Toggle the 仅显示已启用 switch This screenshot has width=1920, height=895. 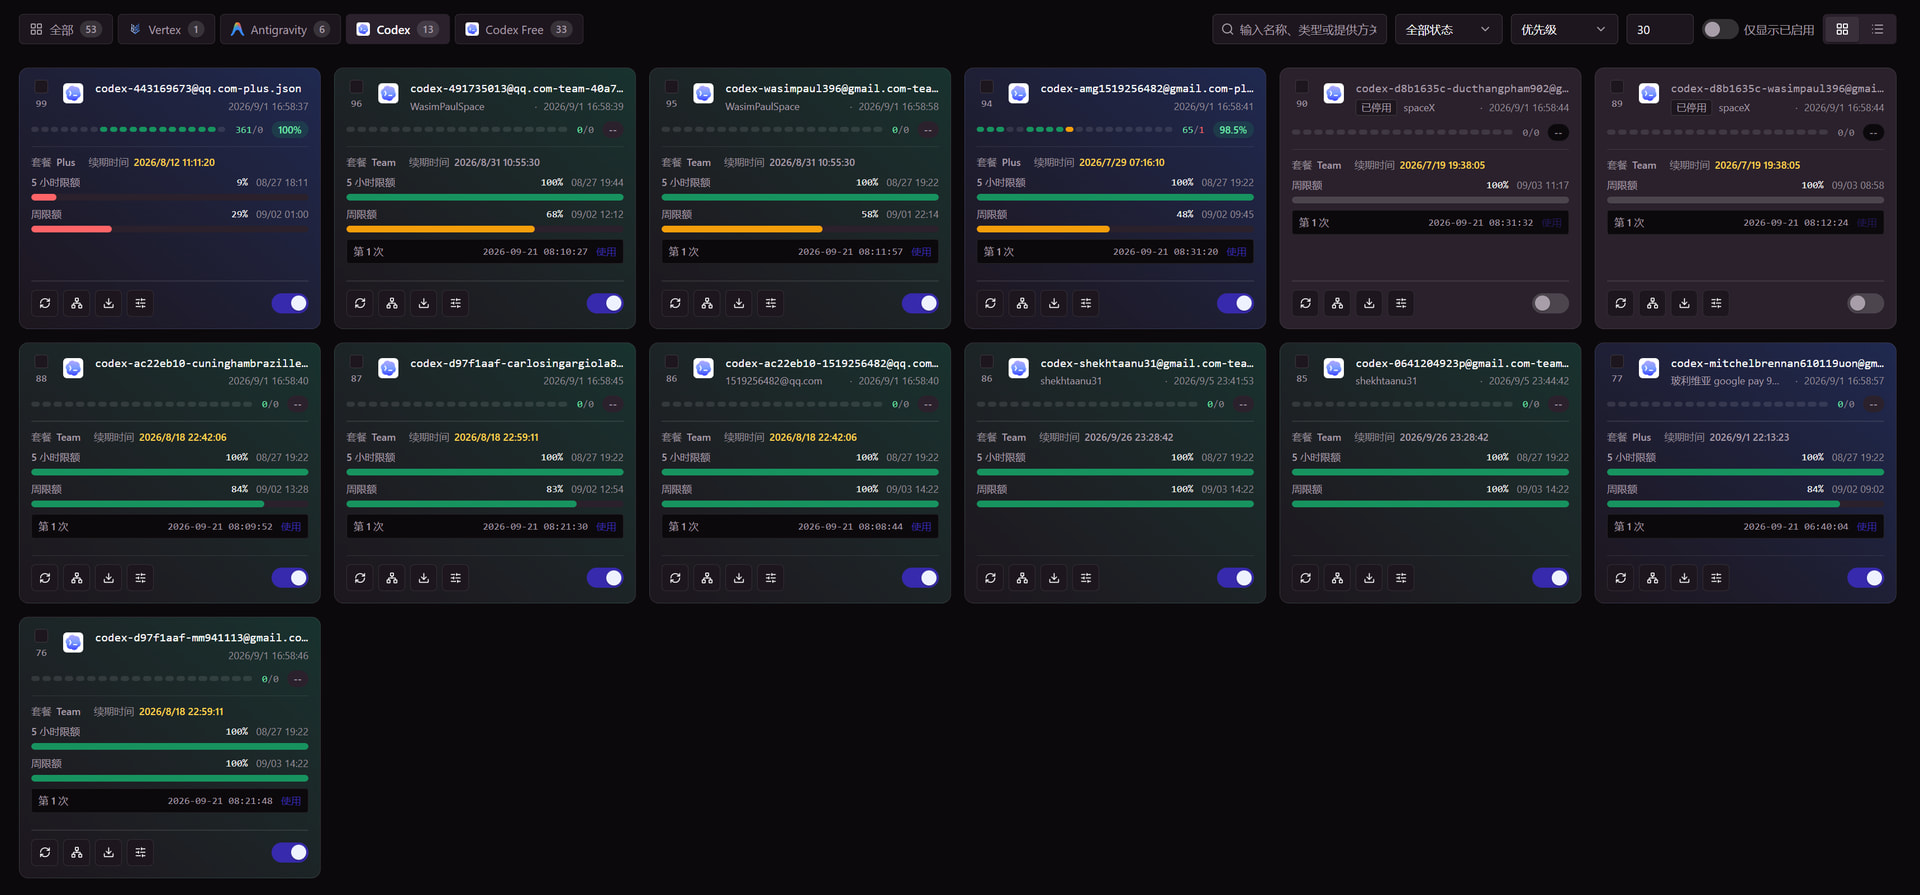1720,29
